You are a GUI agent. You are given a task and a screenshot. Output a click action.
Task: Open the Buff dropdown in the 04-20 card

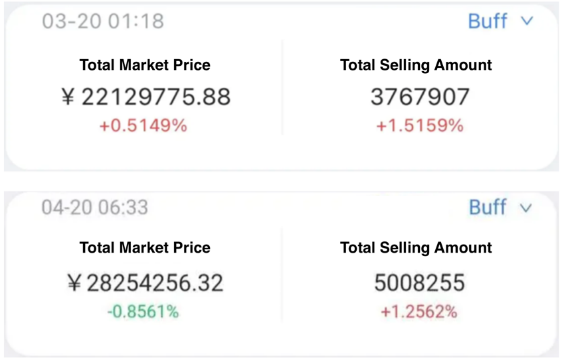point(500,207)
